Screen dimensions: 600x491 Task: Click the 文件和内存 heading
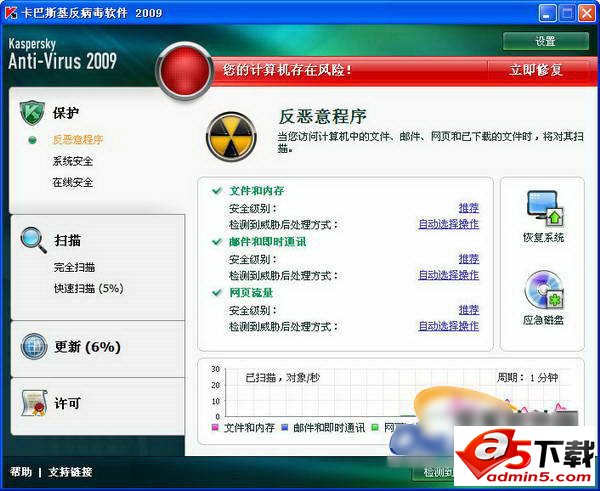[257, 191]
